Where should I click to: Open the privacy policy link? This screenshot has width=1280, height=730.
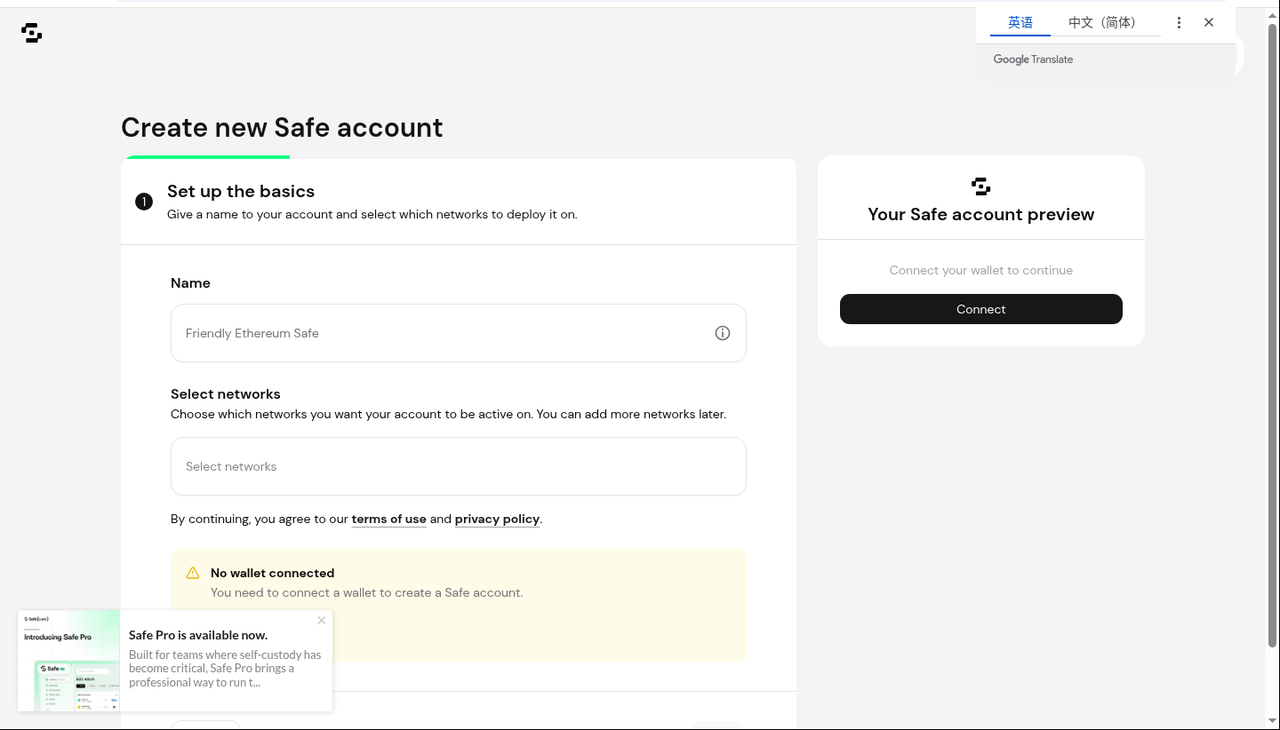point(497,519)
